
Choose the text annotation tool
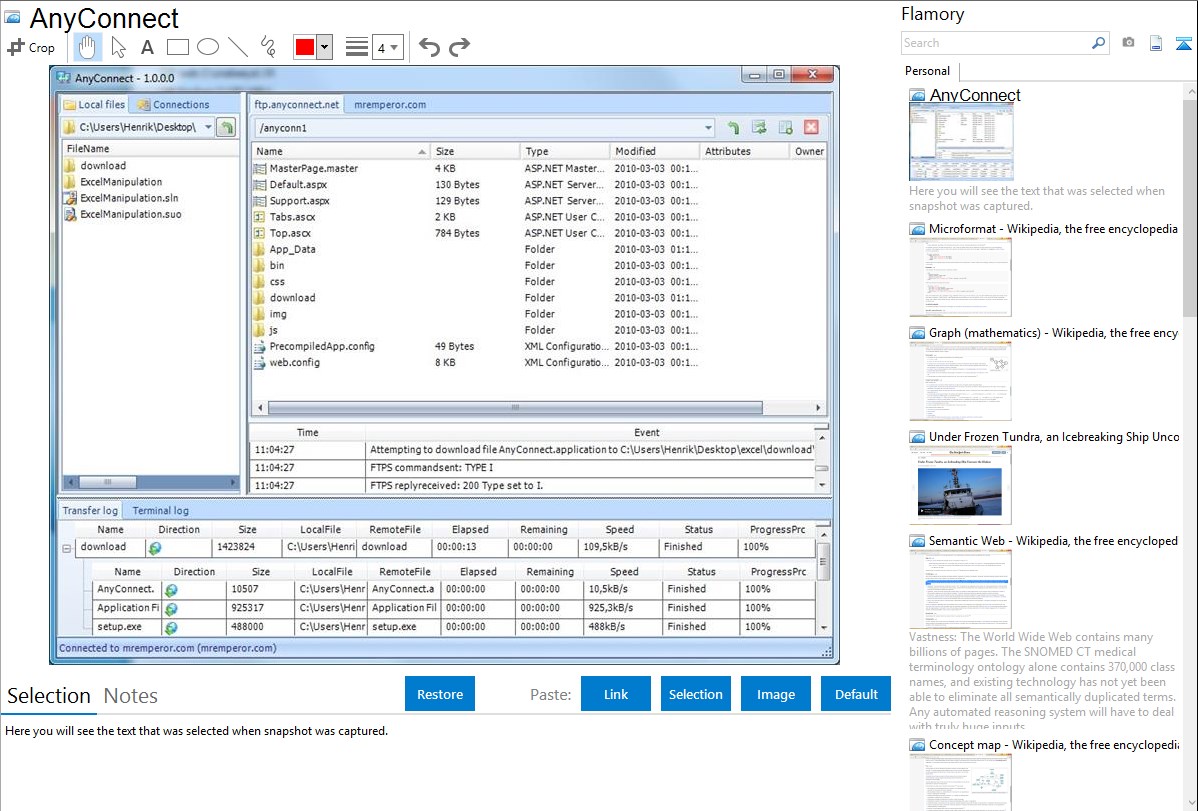147,47
